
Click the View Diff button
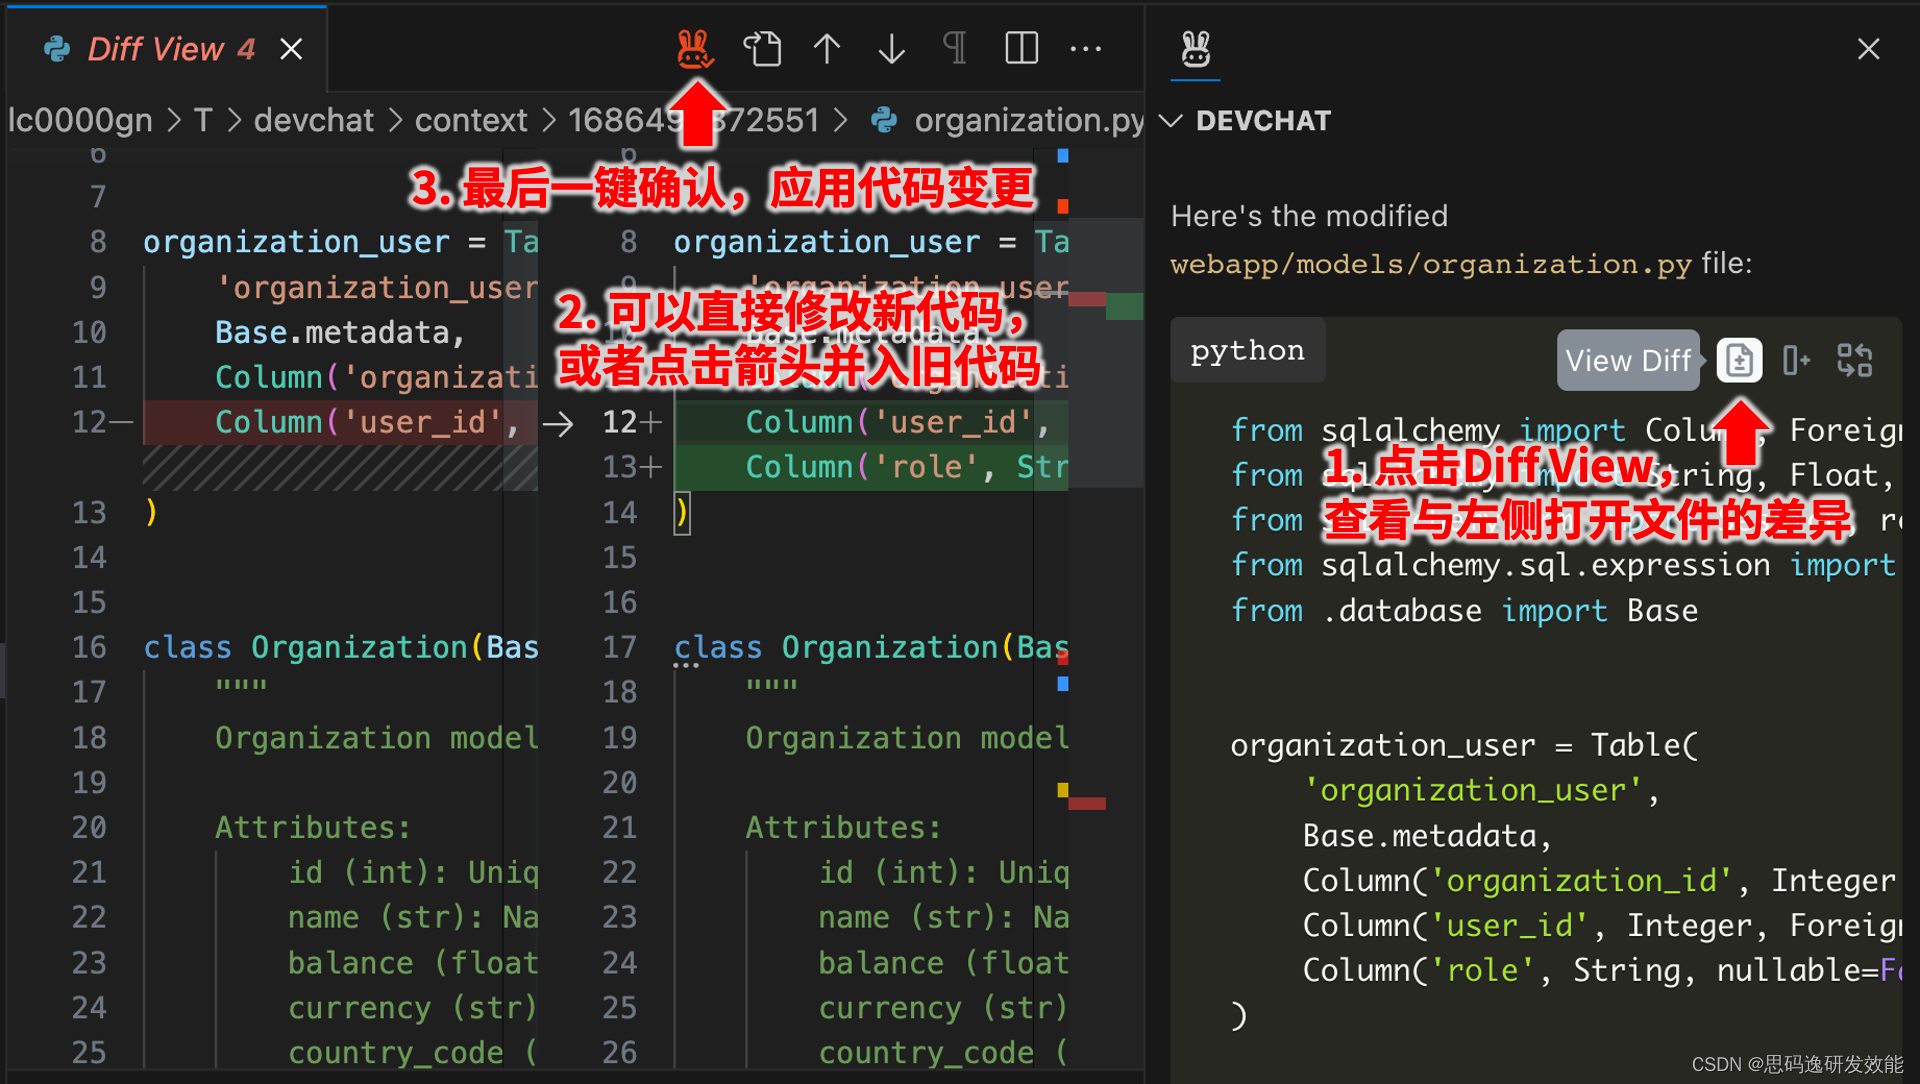(x=1628, y=360)
